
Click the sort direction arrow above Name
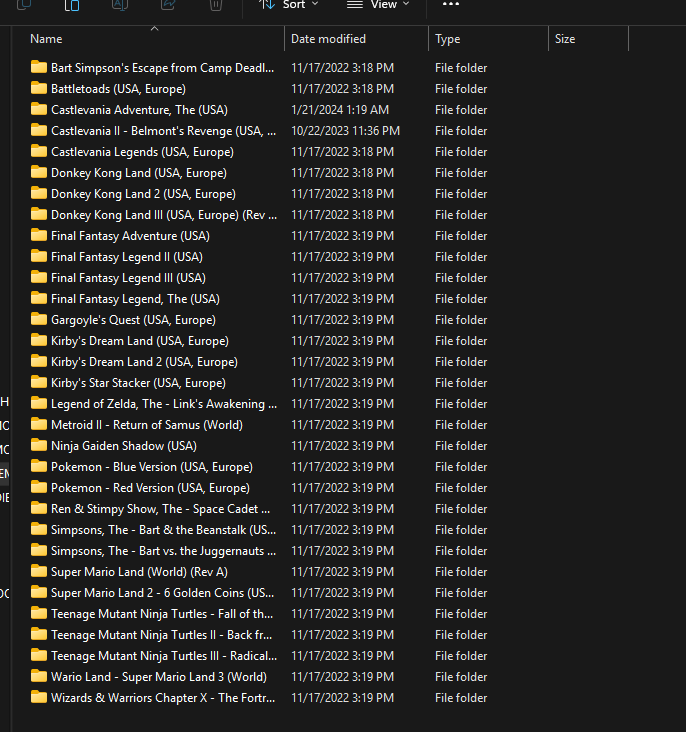tap(154, 29)
